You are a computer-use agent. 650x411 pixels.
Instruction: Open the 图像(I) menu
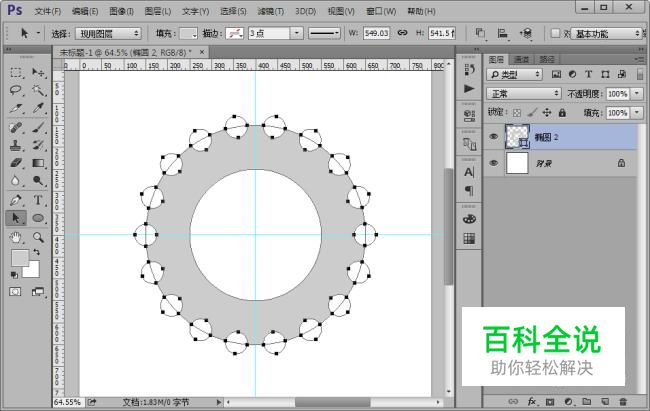pos(121,11)
